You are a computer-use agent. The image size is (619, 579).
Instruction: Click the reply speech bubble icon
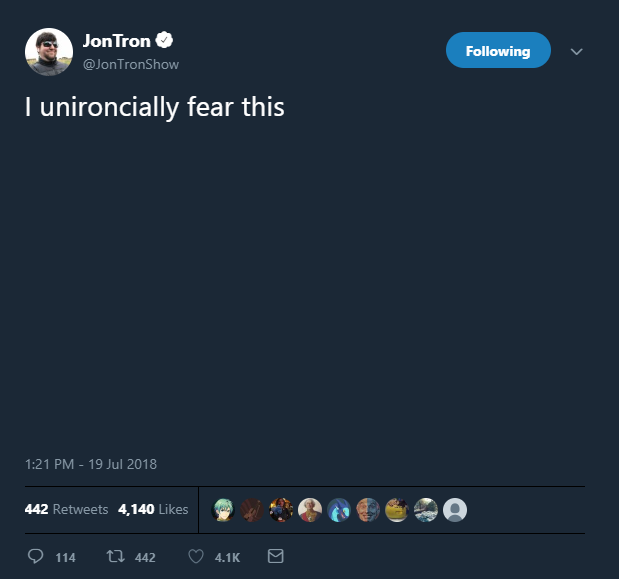[36, 556]
